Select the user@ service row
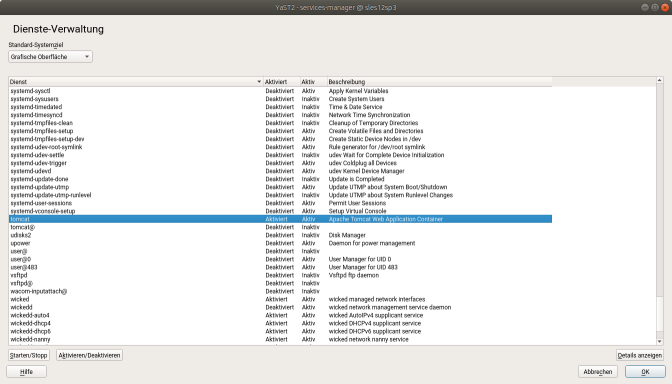 pyautogui.click(x=280, y=251)
